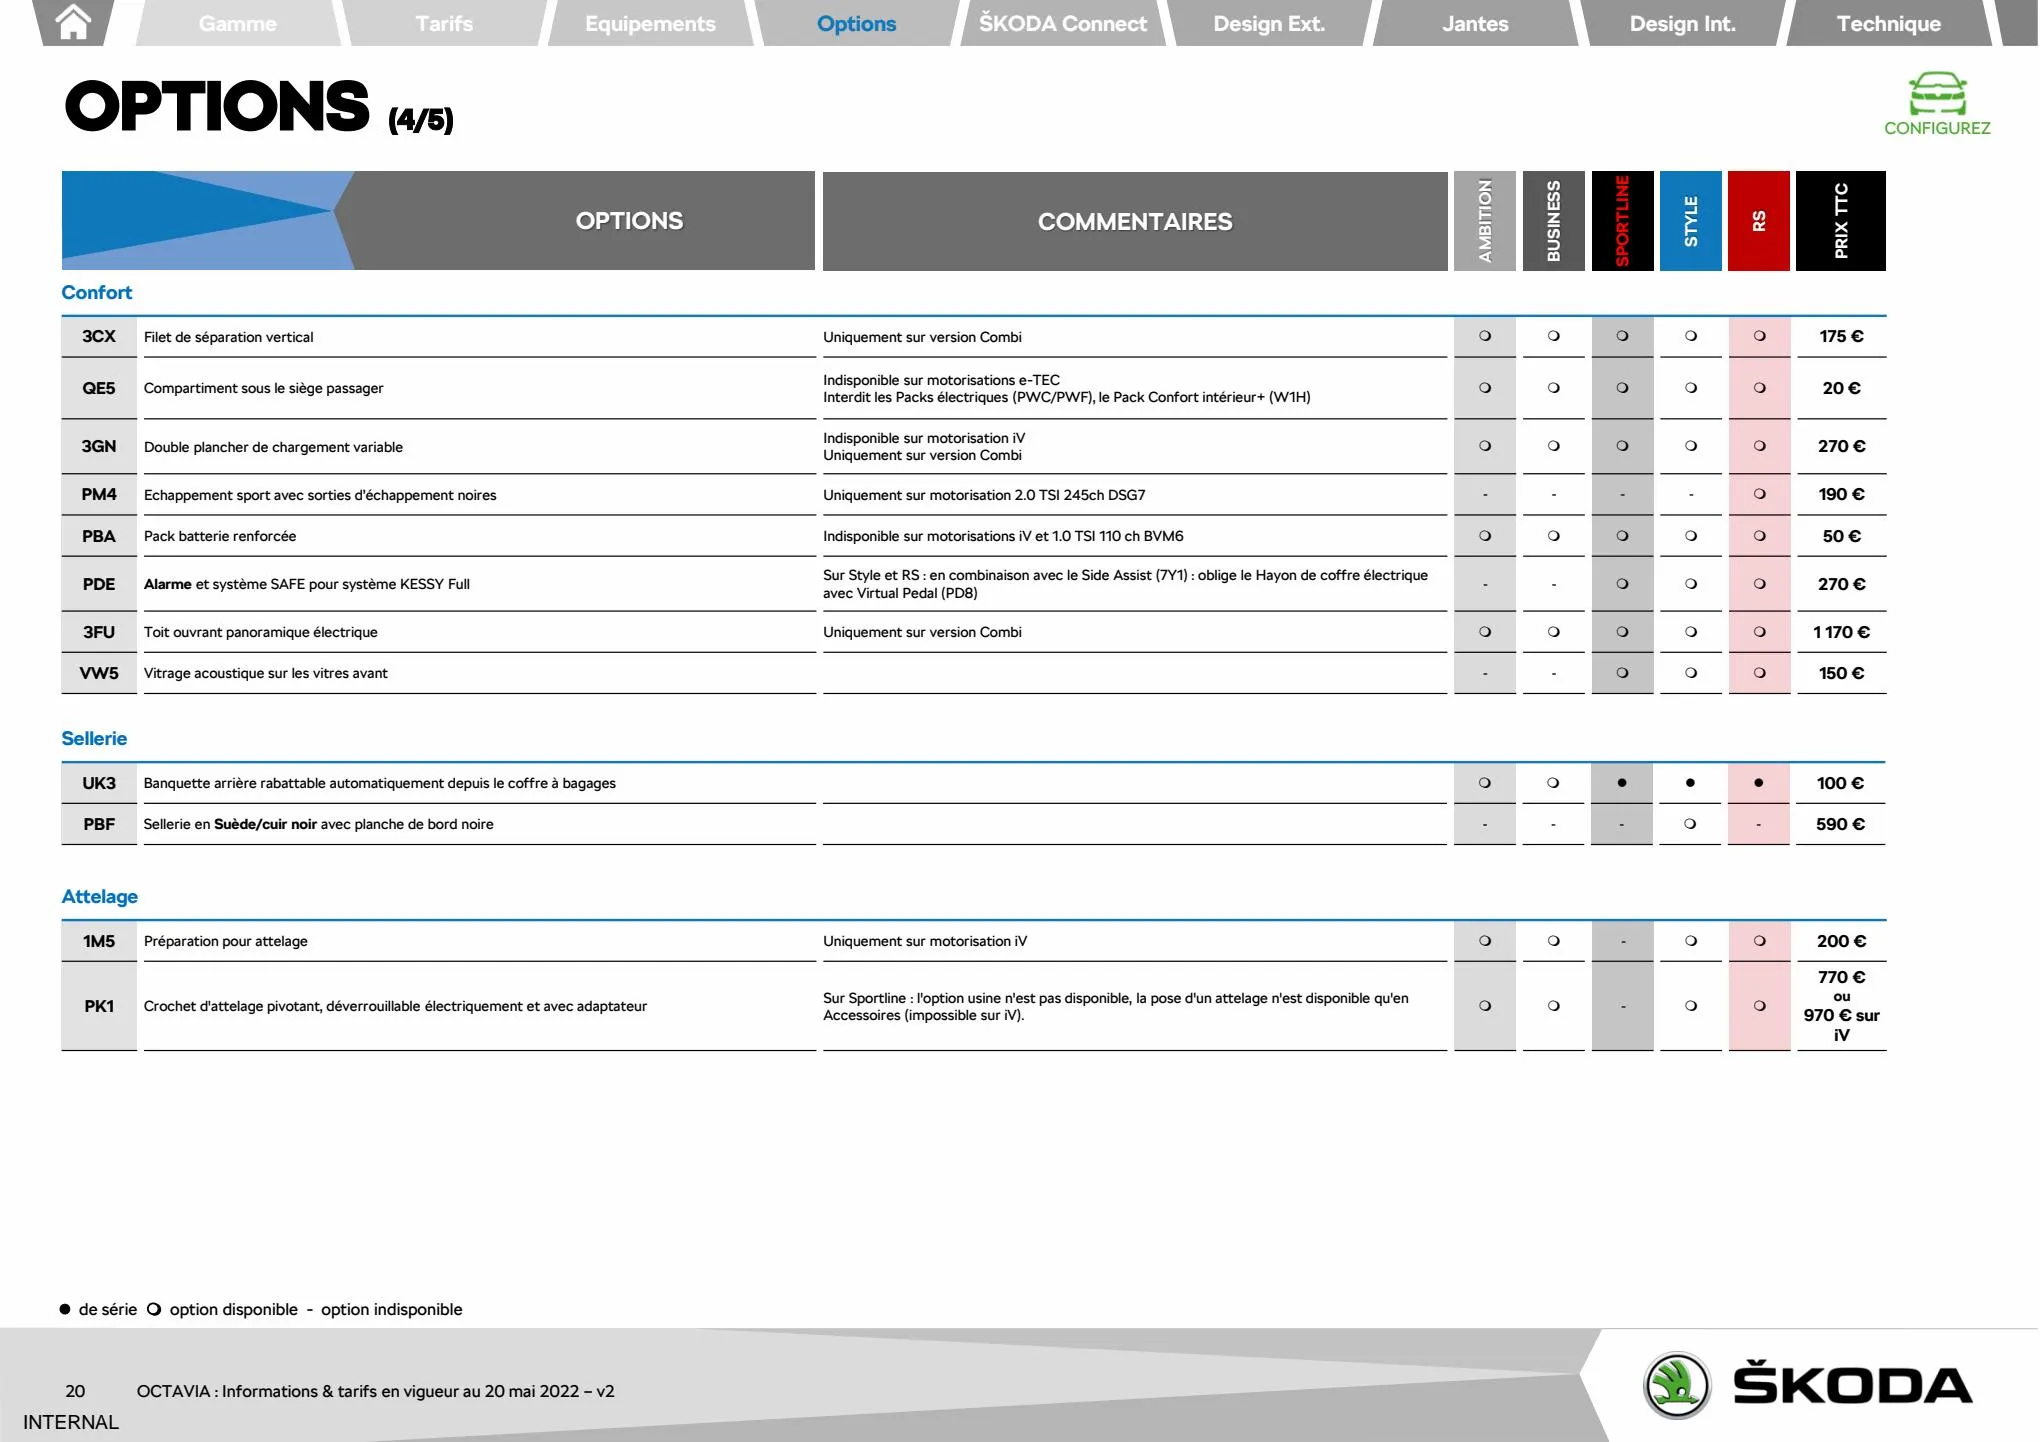
Task: Click the home icon in the top navigation
Action: pyautogui.click(x=74, y=22)
